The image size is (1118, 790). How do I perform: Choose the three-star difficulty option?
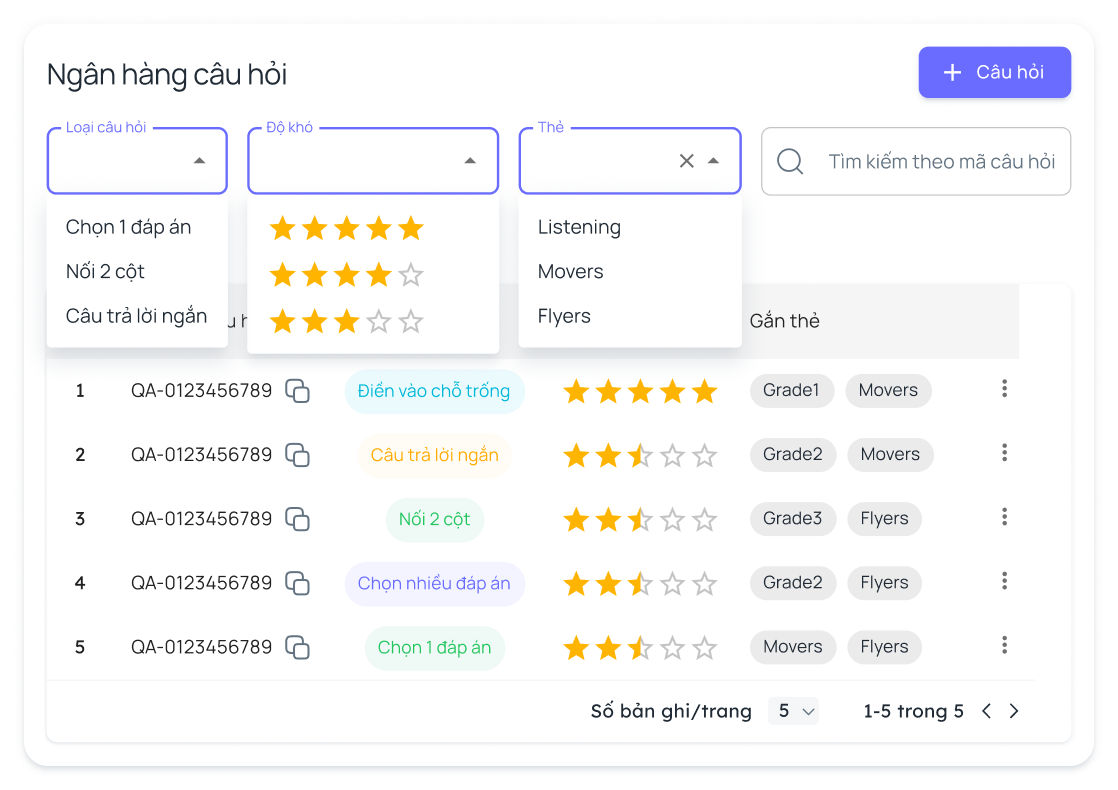(346, 321)
